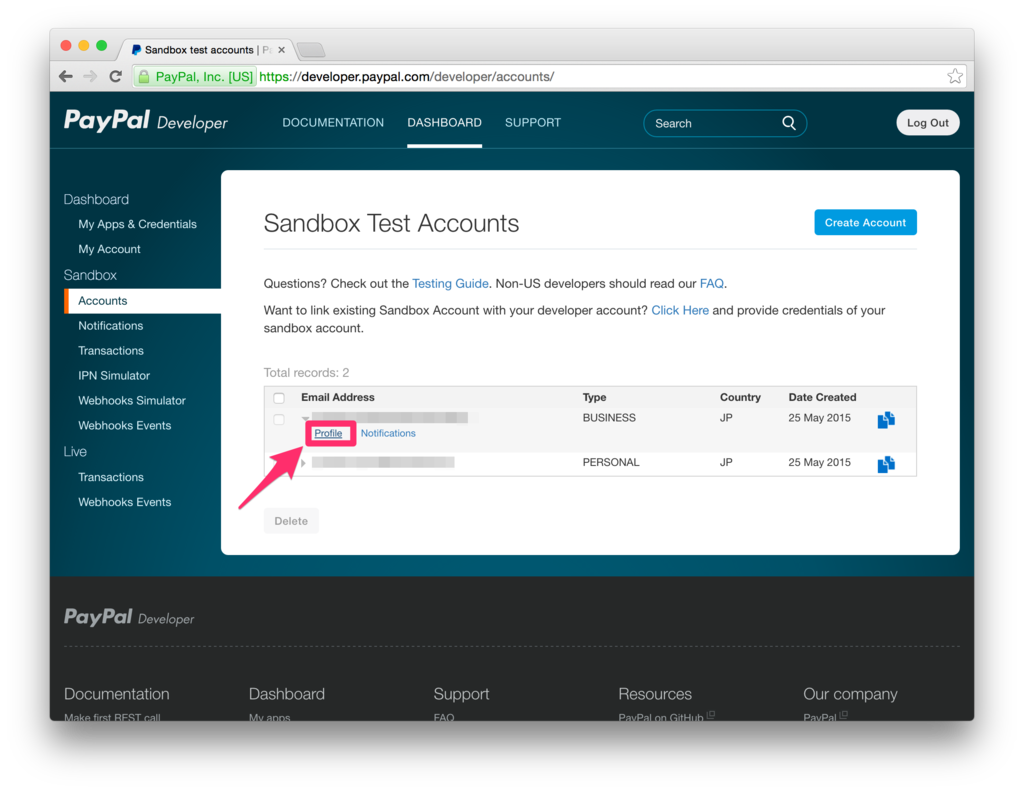Image resolution: width=1024 pixels, height=792 pixels.
Task: Open Live Transactions in sidebar
Action: tap(111, 477)
